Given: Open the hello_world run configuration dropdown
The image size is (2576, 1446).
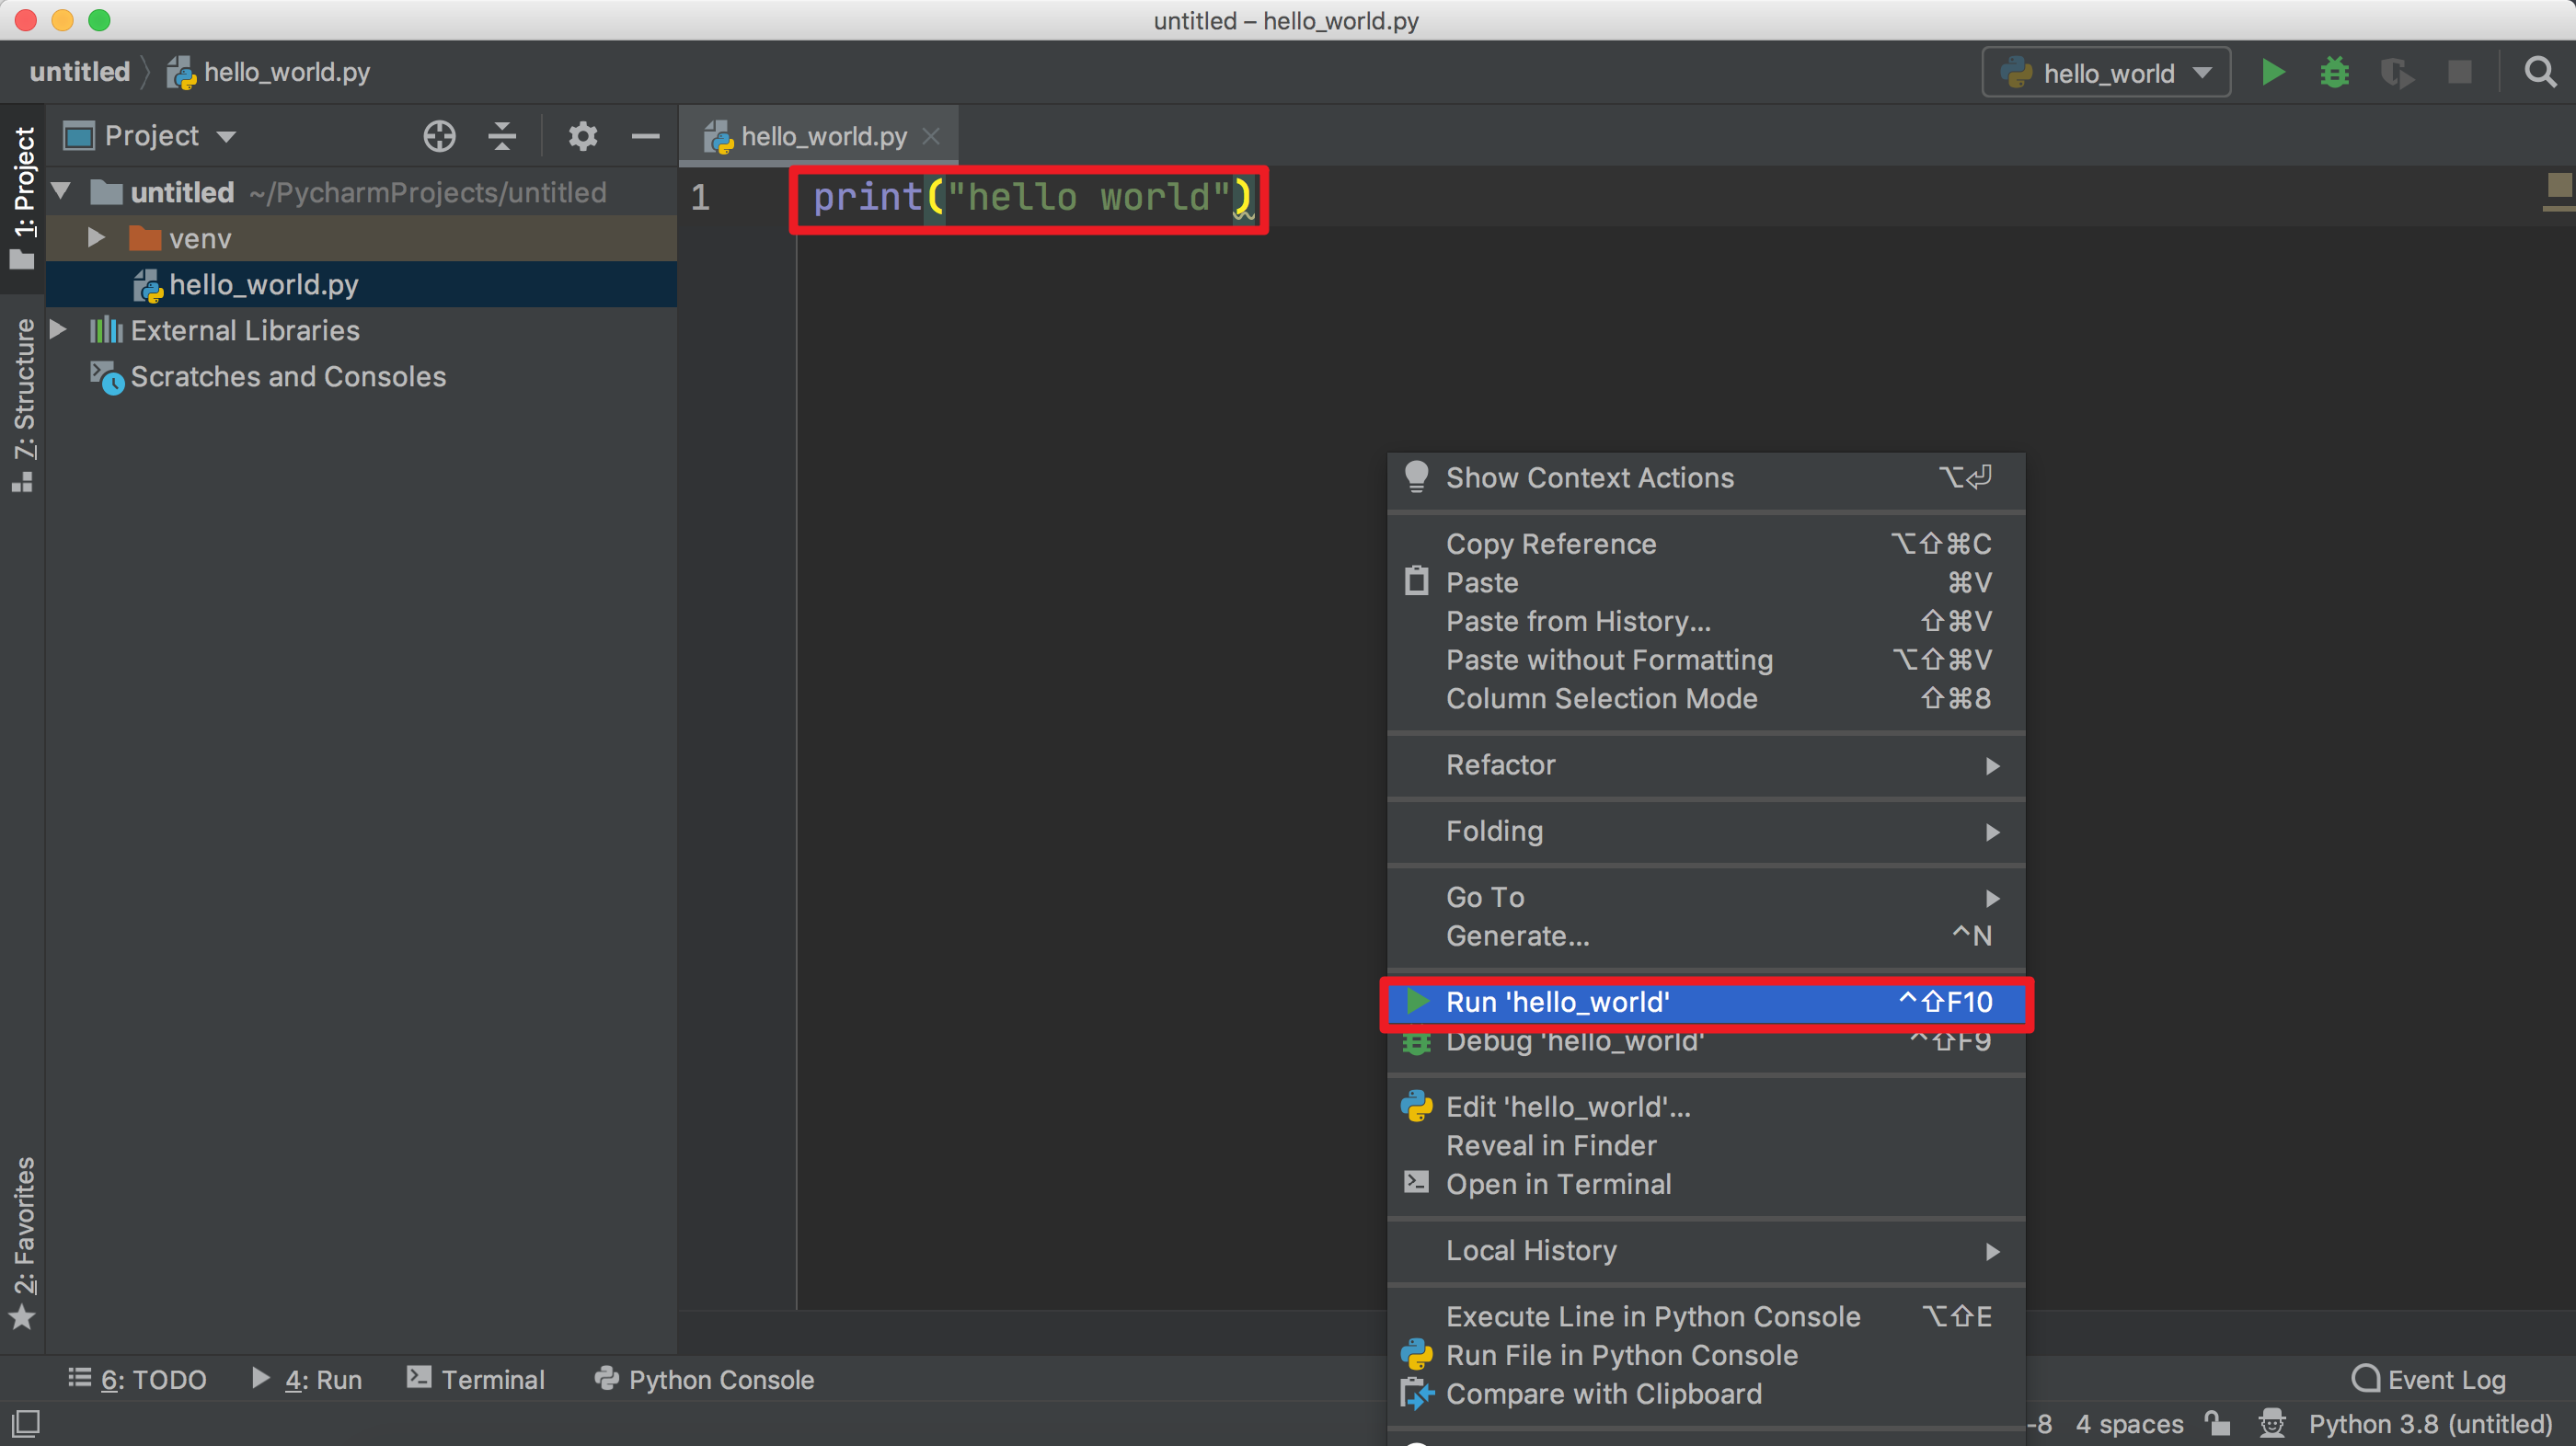Looking at the screenshot, I should click(x=2106, y=73).
